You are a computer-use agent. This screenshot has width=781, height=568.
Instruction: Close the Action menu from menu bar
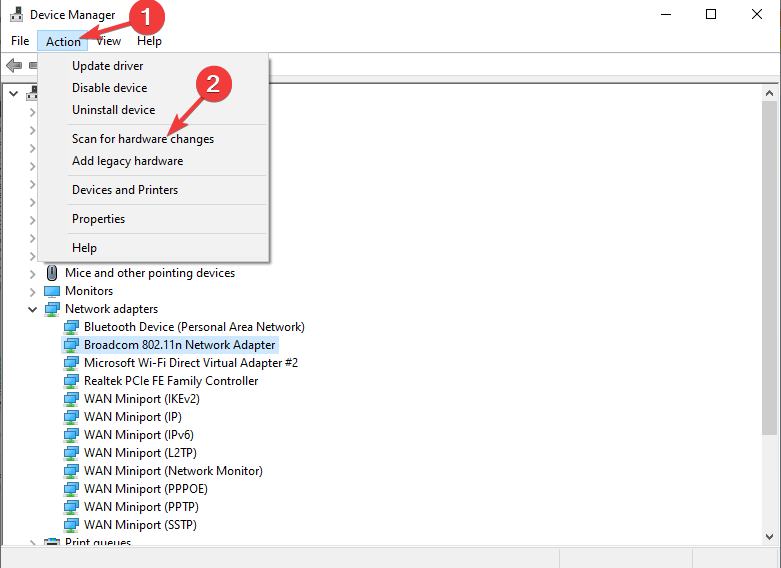click(63, 41)
